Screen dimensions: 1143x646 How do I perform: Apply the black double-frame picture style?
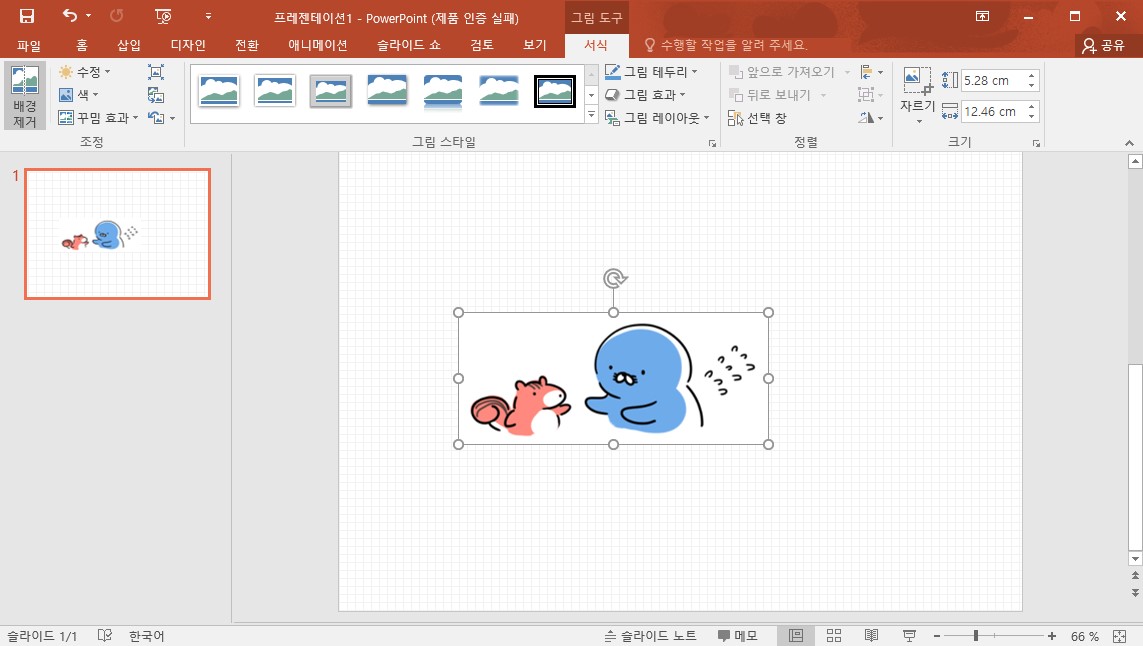click(555, 91)
